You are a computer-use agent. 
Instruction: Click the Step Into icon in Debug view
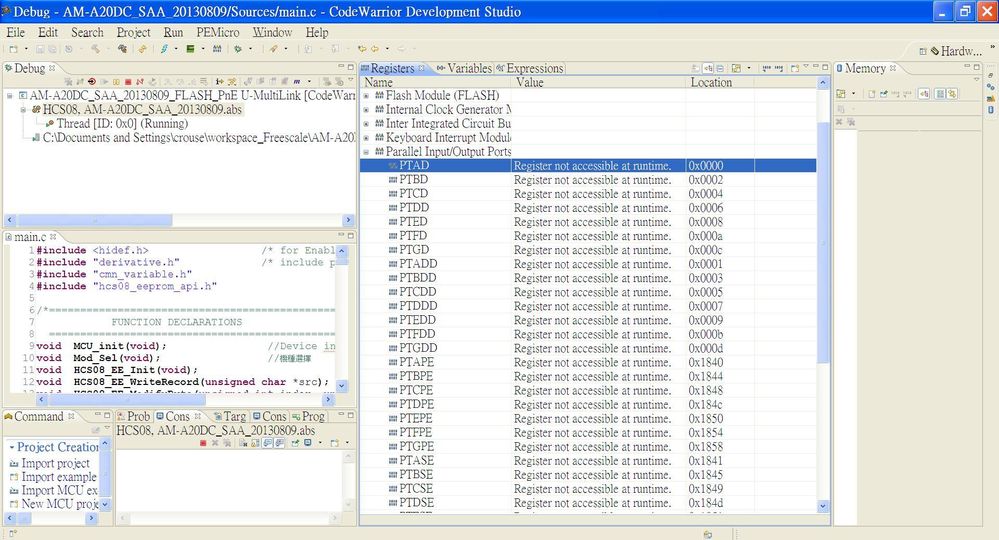click(168, 82)
